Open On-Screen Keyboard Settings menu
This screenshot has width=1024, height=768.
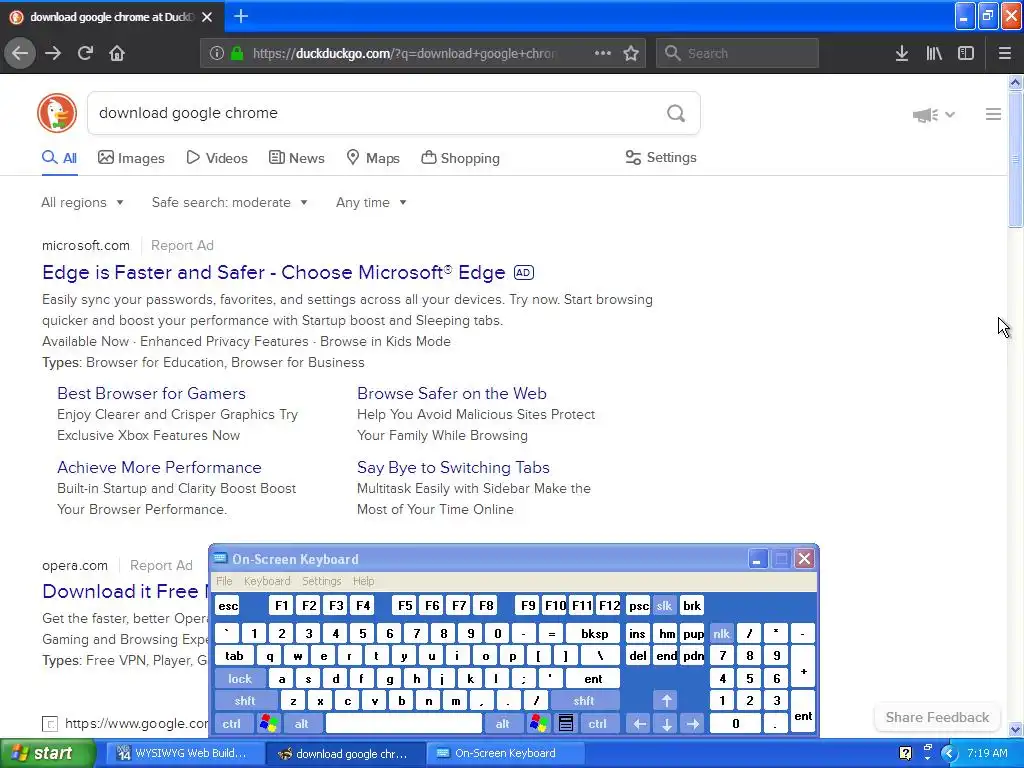click(321, 581)
